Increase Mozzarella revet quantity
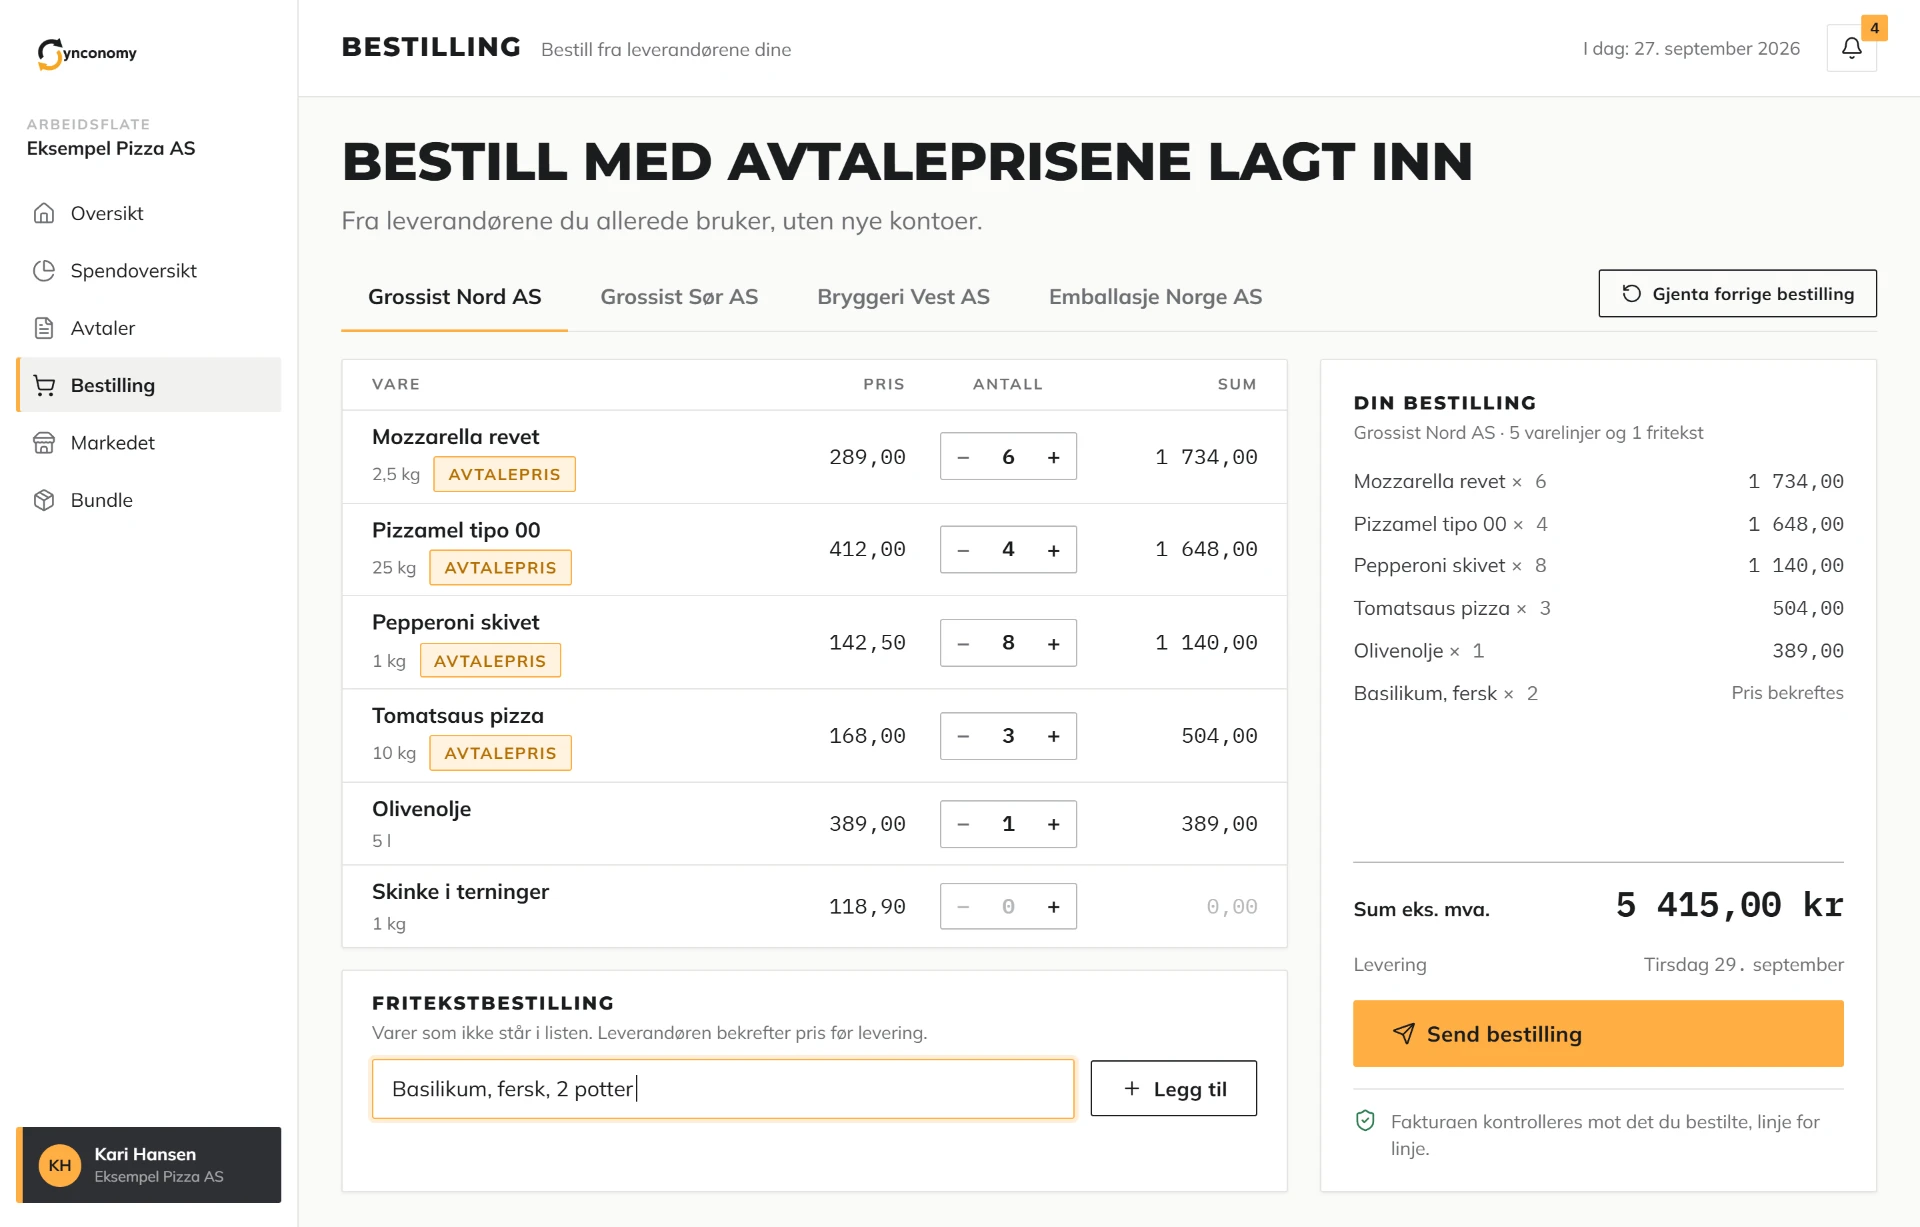This screenshot has width=1920, height=1227. coord(1053,457)
